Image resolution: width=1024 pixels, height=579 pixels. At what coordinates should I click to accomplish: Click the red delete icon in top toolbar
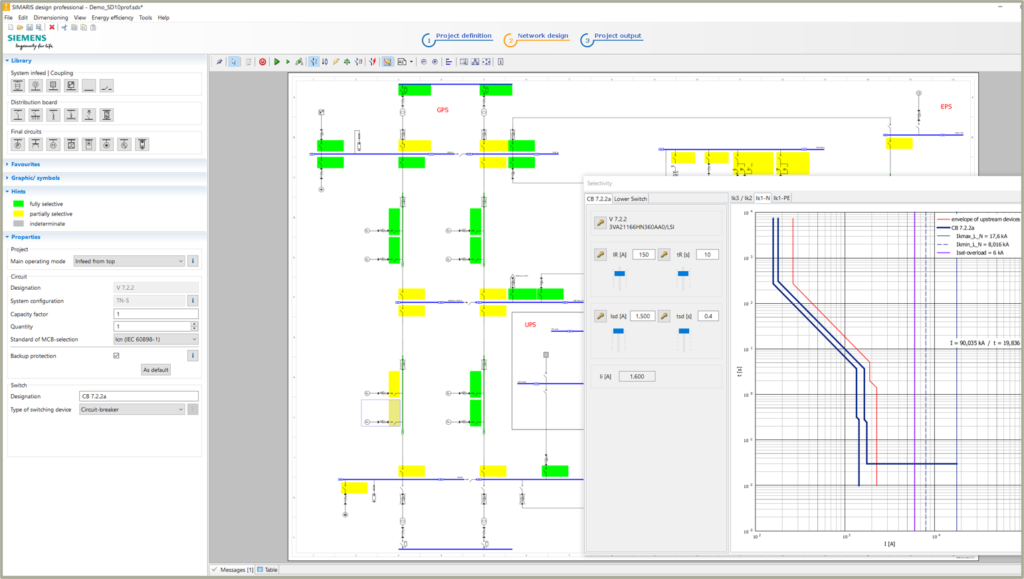pos(51,27)
